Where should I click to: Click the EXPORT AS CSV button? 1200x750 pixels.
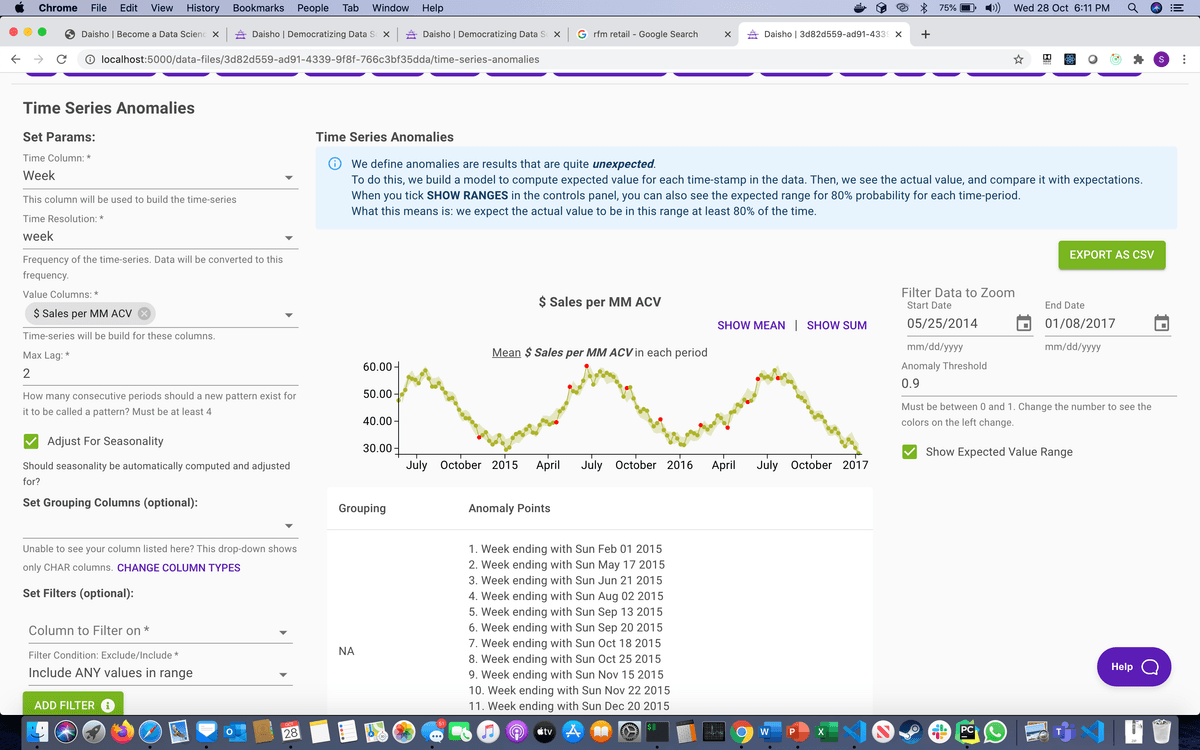tap(1111, 255)
